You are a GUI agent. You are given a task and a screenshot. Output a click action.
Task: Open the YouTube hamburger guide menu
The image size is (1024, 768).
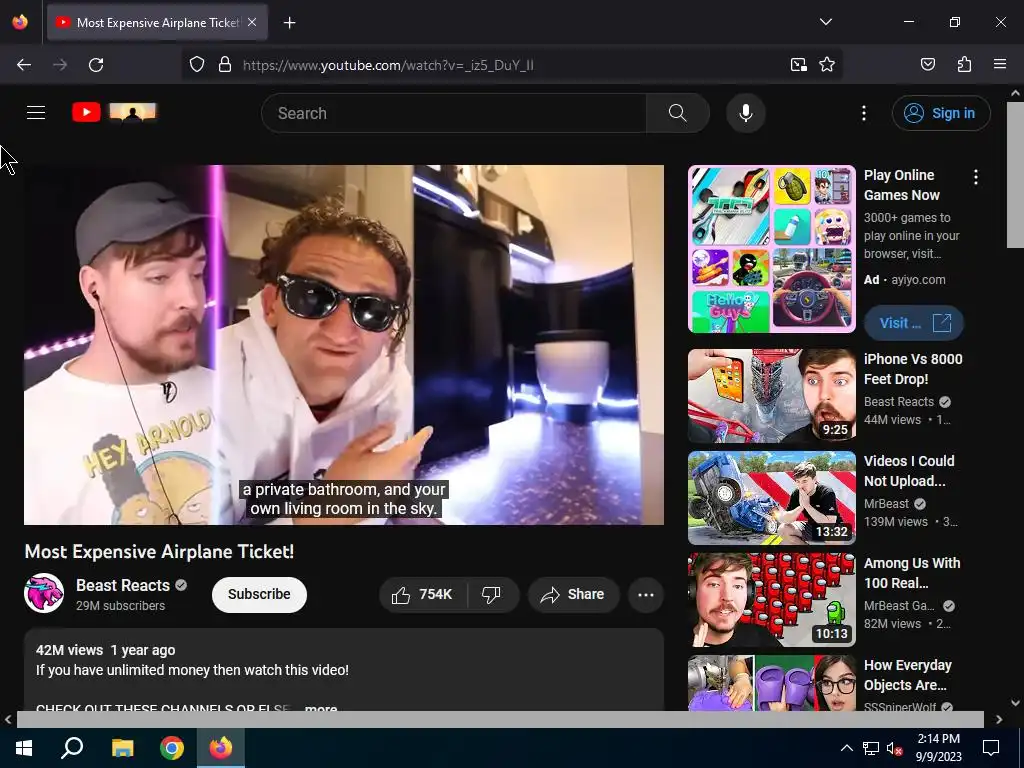pyautogui.click(x=36, y=113)
